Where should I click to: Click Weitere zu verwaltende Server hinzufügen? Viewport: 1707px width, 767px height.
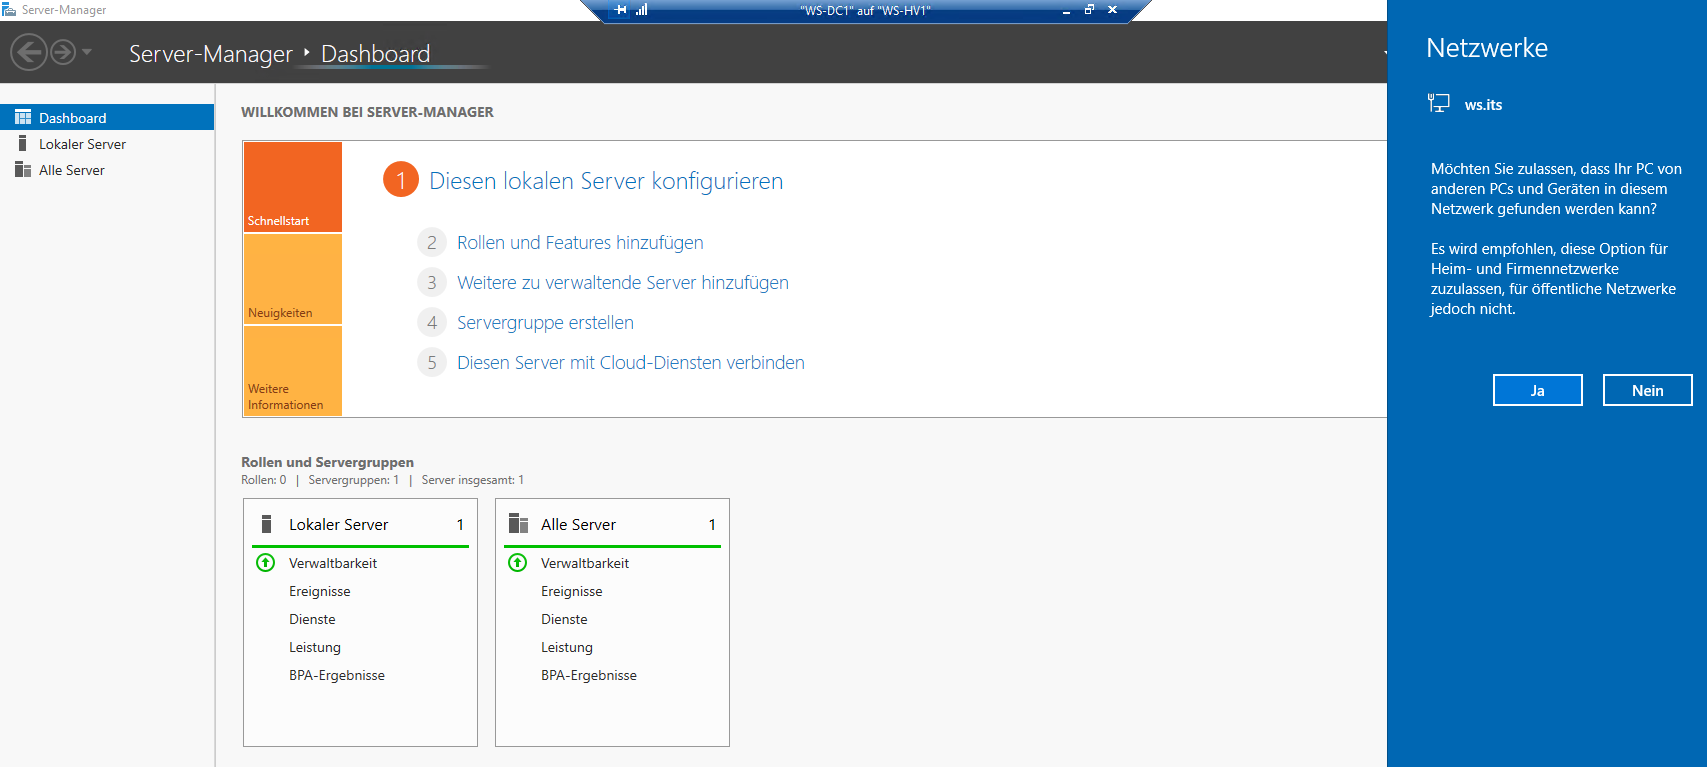coord(623,283)
